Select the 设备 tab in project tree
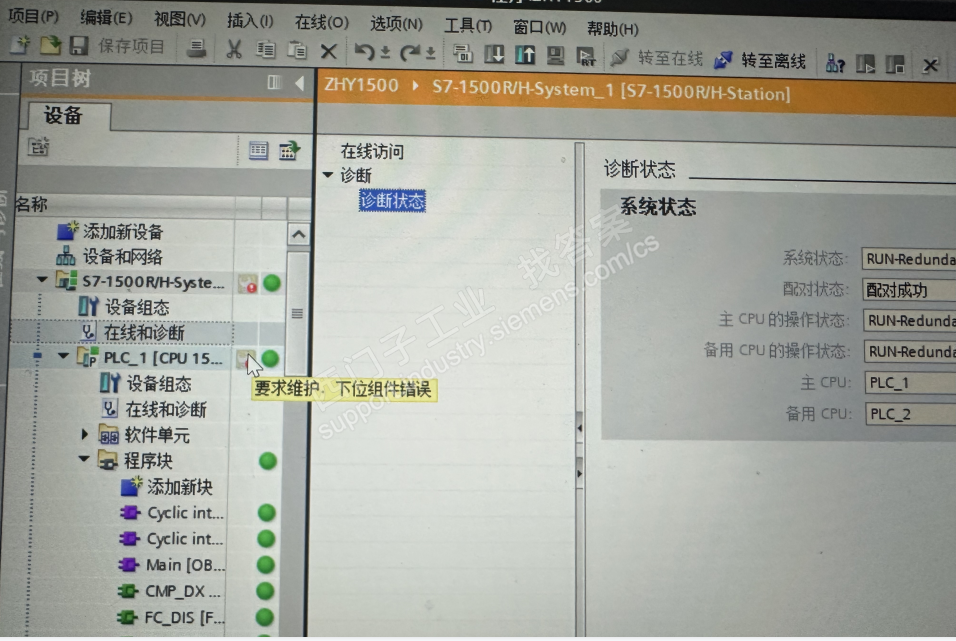The width and height of the screenshot is (956, 641). pos(65,115)
